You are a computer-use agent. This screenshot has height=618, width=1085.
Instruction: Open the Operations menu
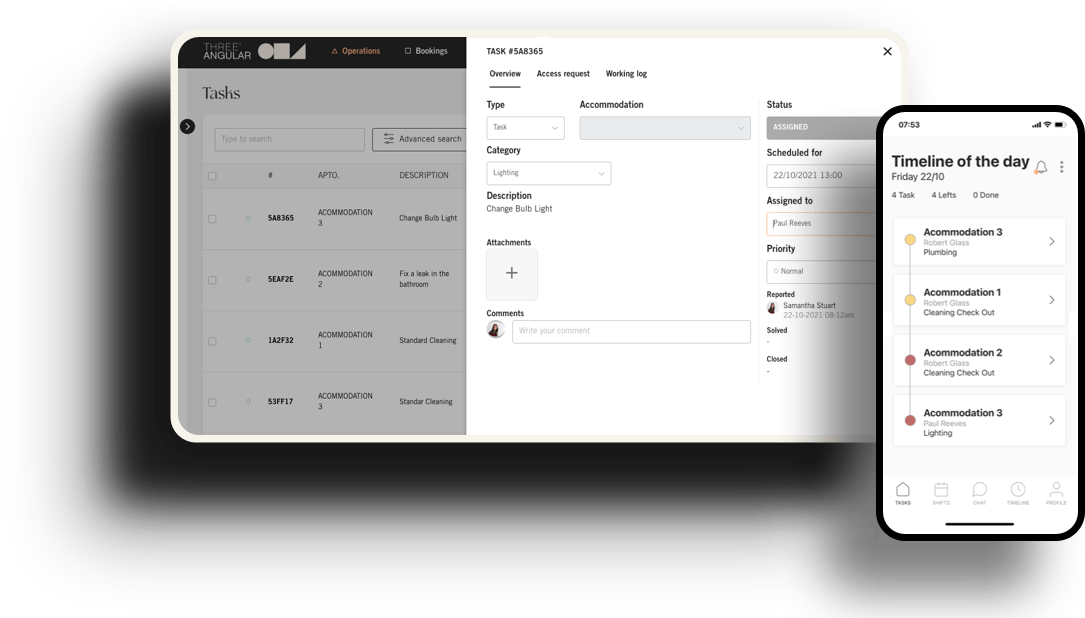[356, 51]
